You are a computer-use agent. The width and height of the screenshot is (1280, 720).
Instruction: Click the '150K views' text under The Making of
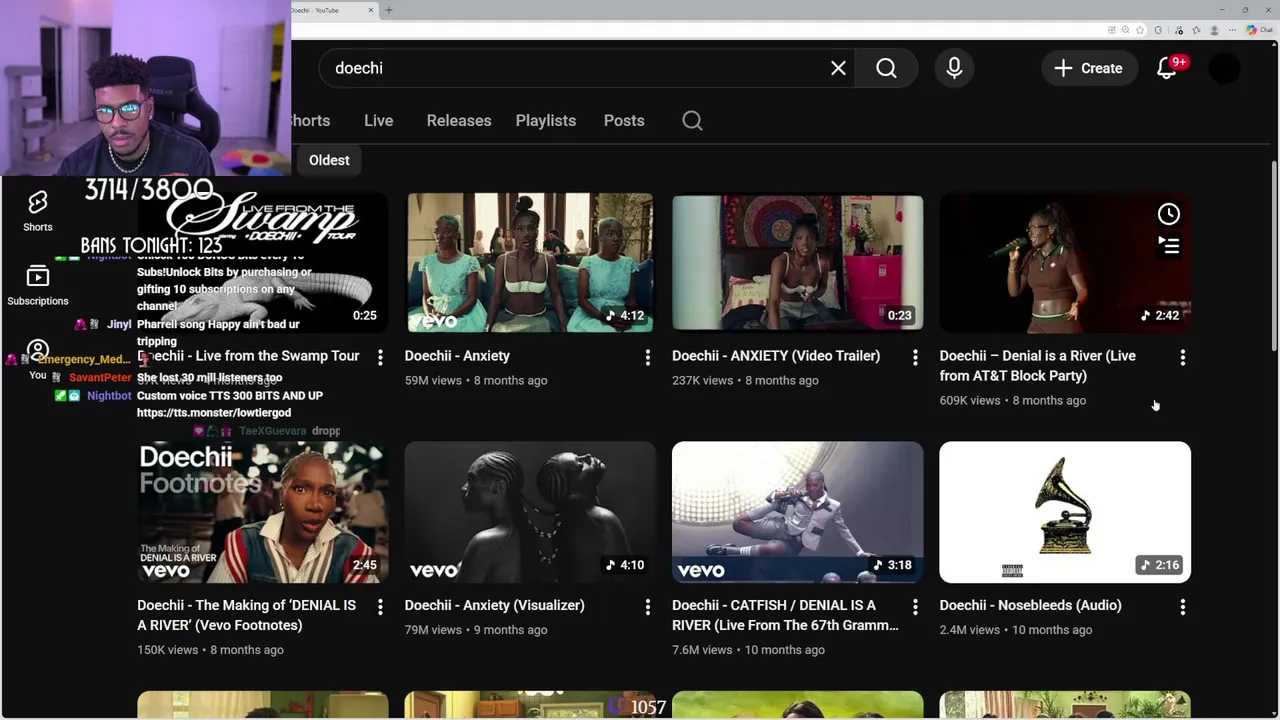tap(168, 650)
